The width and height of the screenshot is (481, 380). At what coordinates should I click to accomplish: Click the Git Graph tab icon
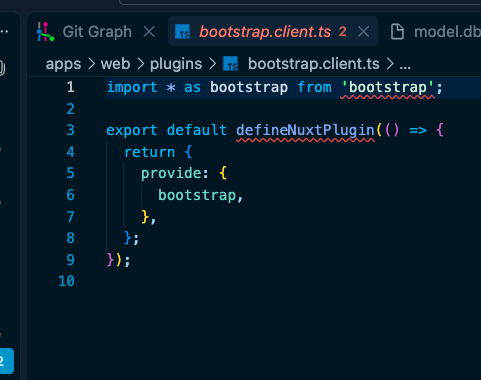[x=45, y=32]
